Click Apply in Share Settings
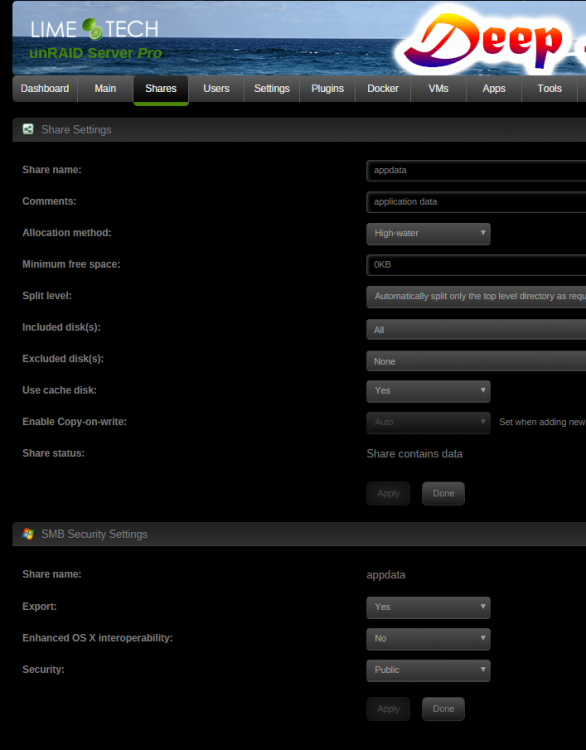Image resolution: width=586 pixels, height=750 pixels. tap(388, 493)
